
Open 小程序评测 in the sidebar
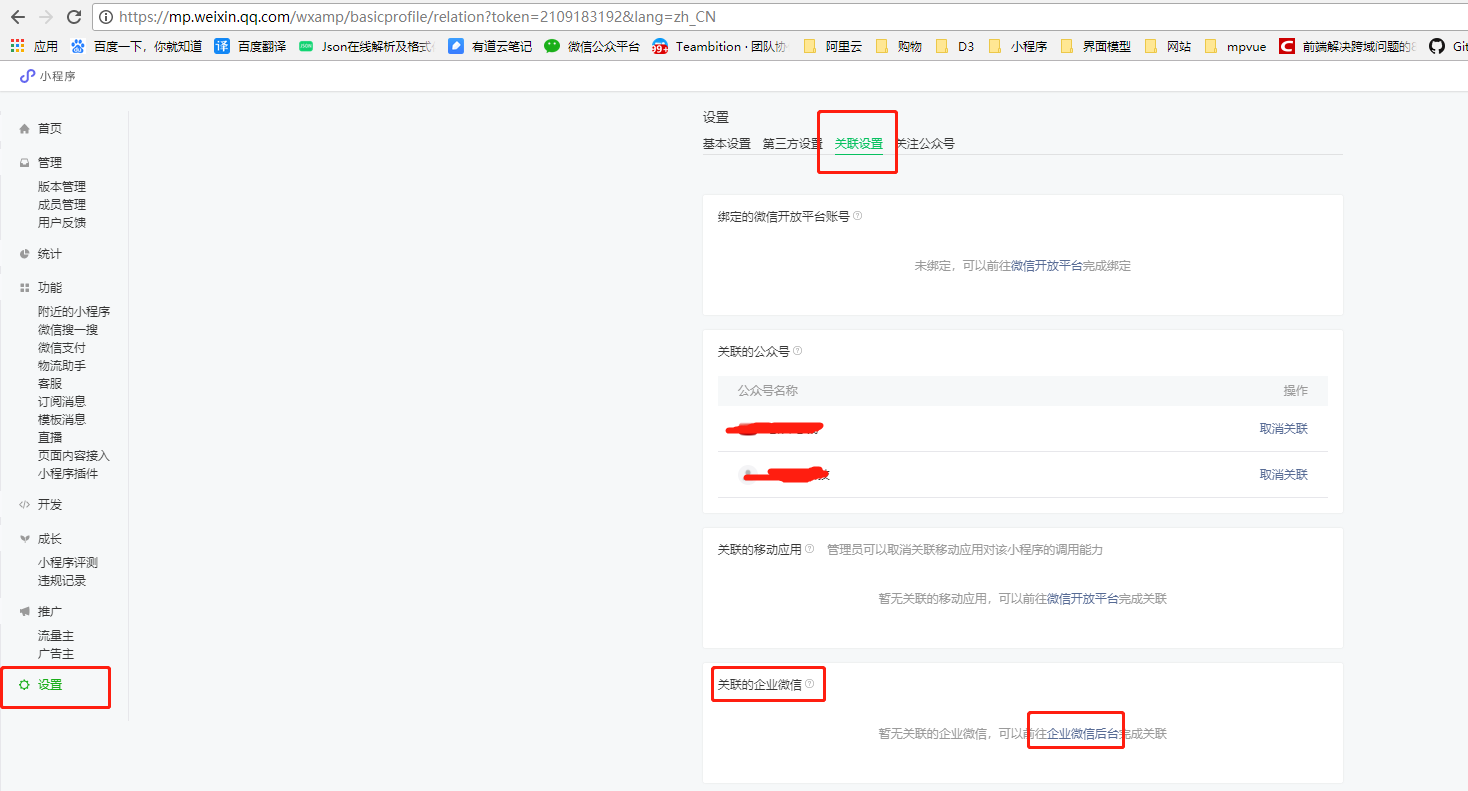click(x=68, y=563)
